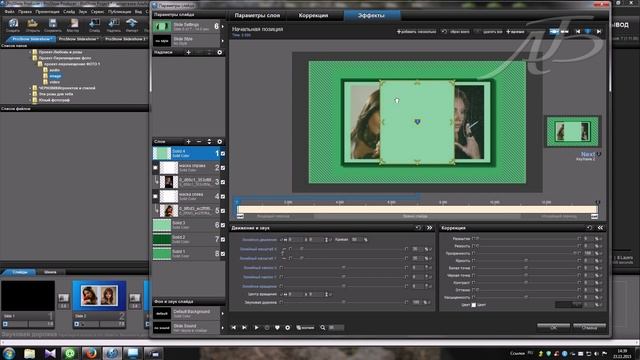Viewport: 640px width, 360px height.
Task: Expand the Проект Любовь и розы folder
Action: coord(30,52)
